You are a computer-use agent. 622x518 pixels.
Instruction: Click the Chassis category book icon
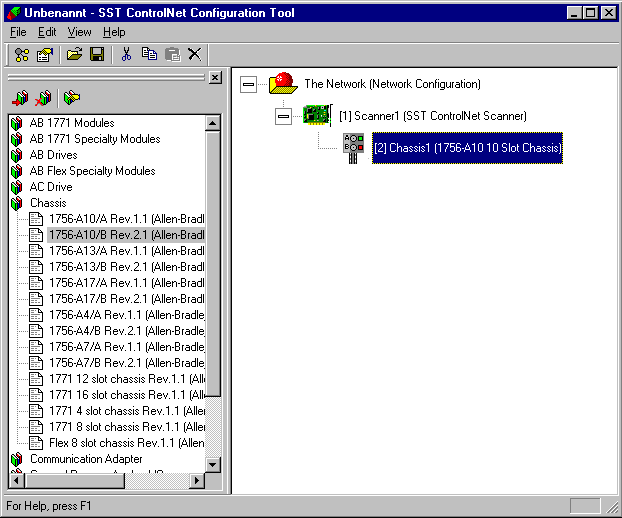pyautogui.click(x=17, y=203)
